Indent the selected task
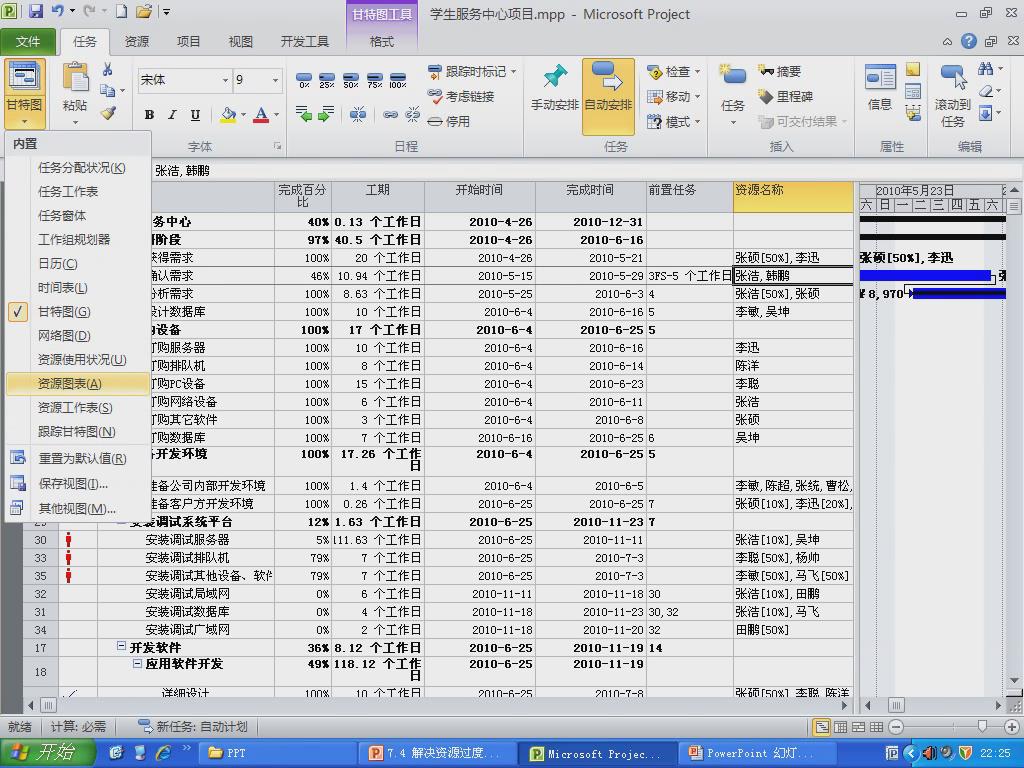The height and width of the screenshot is (768, 1024). (x=327, y=114)
